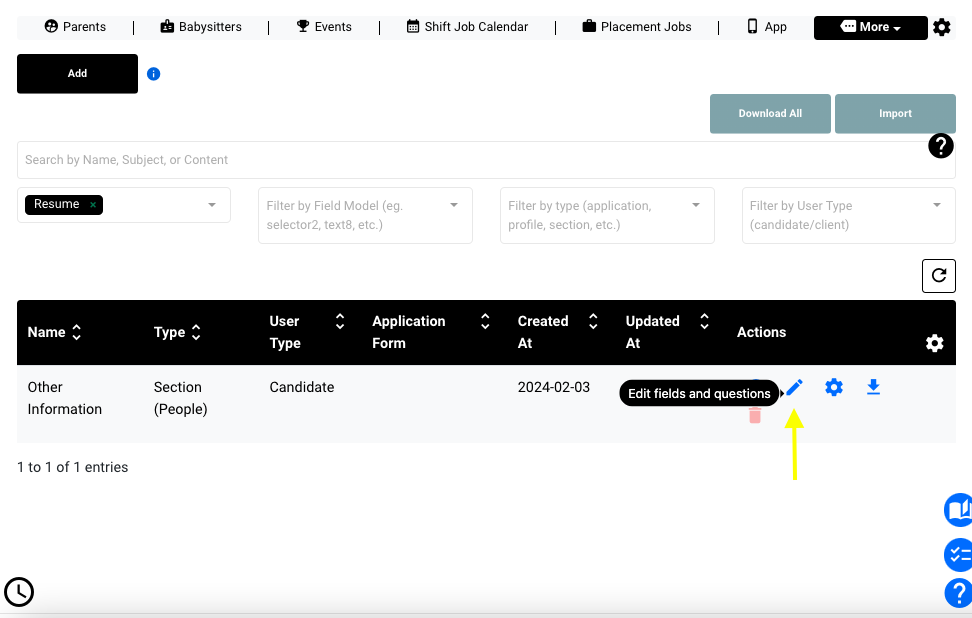Focus the search by name field

tap(470, 160)
